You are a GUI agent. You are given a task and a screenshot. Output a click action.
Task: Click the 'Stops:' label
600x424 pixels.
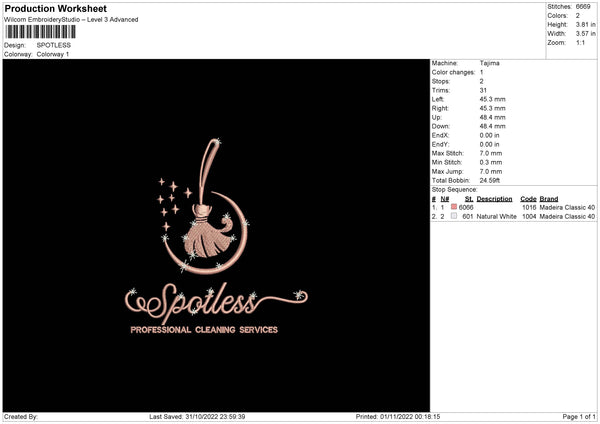441,82
